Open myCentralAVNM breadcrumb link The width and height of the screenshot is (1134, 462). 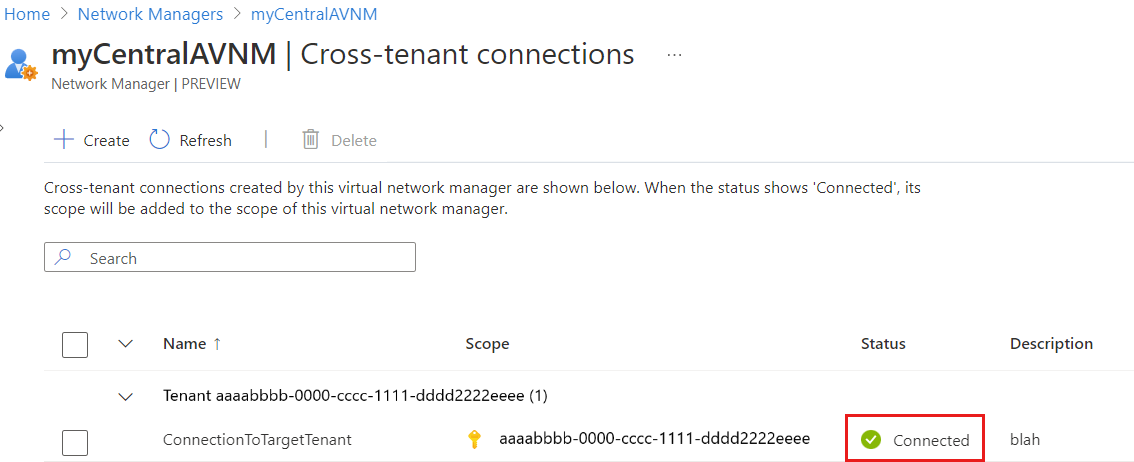(x=313, y=15)
